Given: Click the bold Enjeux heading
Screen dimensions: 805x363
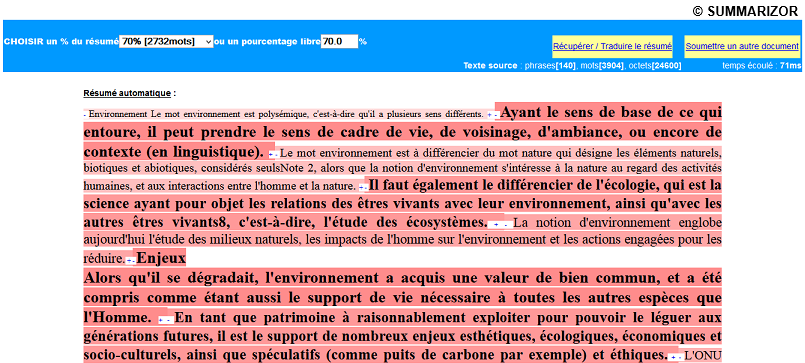Looking at the screenshot, I should pyautogui.click(x=161, y=258).
